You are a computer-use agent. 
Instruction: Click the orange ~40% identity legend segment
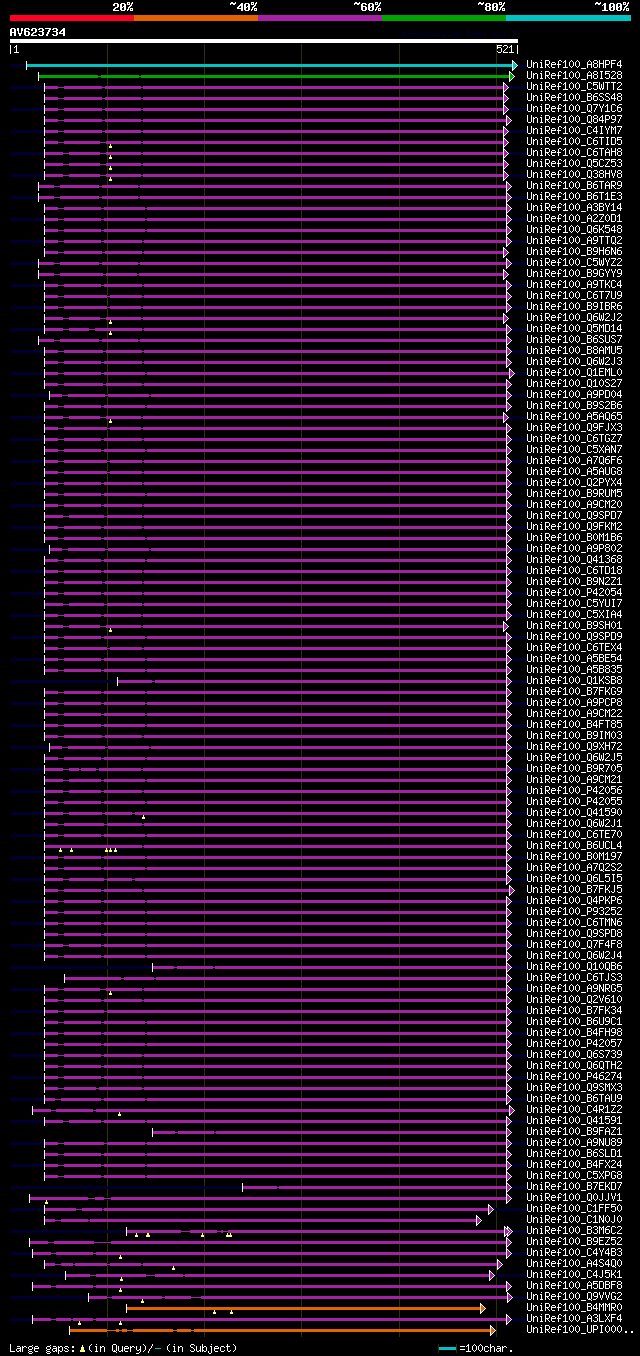[x=195, y=18]
